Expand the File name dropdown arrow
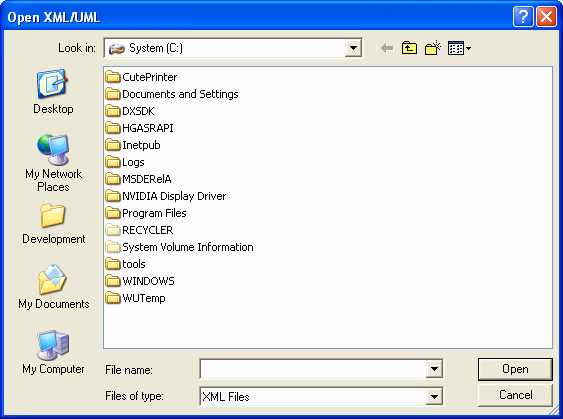Screen dimensions: 563x419 (x=434, y=369)
